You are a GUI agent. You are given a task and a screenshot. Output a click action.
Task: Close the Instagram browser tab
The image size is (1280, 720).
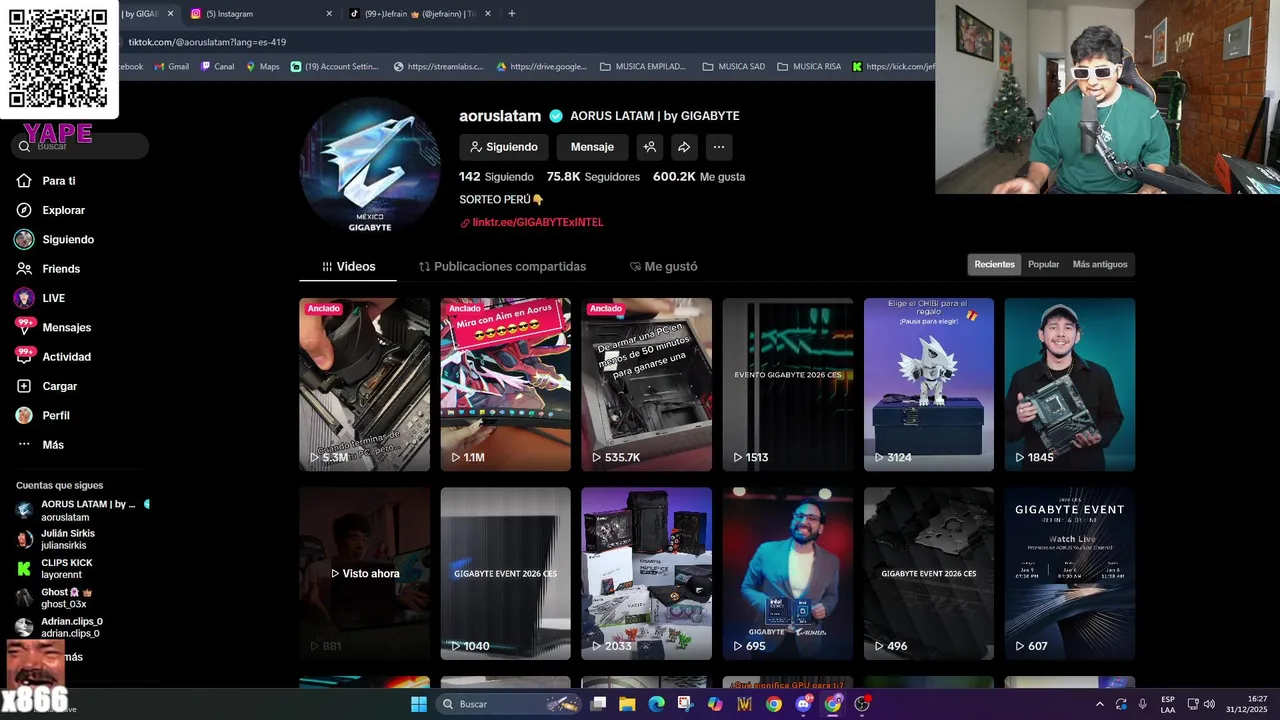point(329,14)
